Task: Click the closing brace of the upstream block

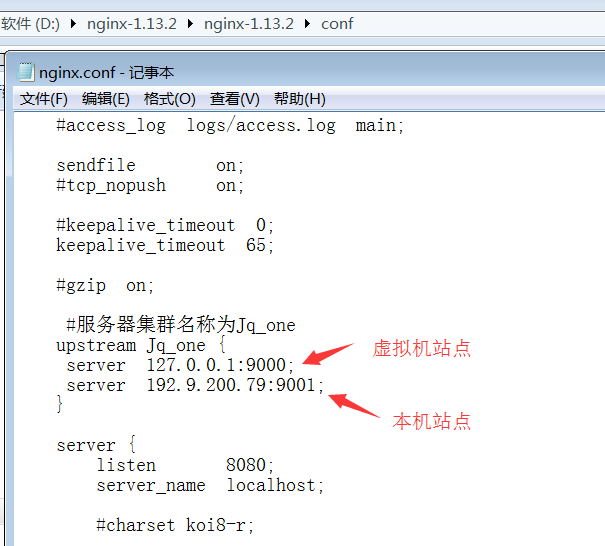Action: (59, 404)
